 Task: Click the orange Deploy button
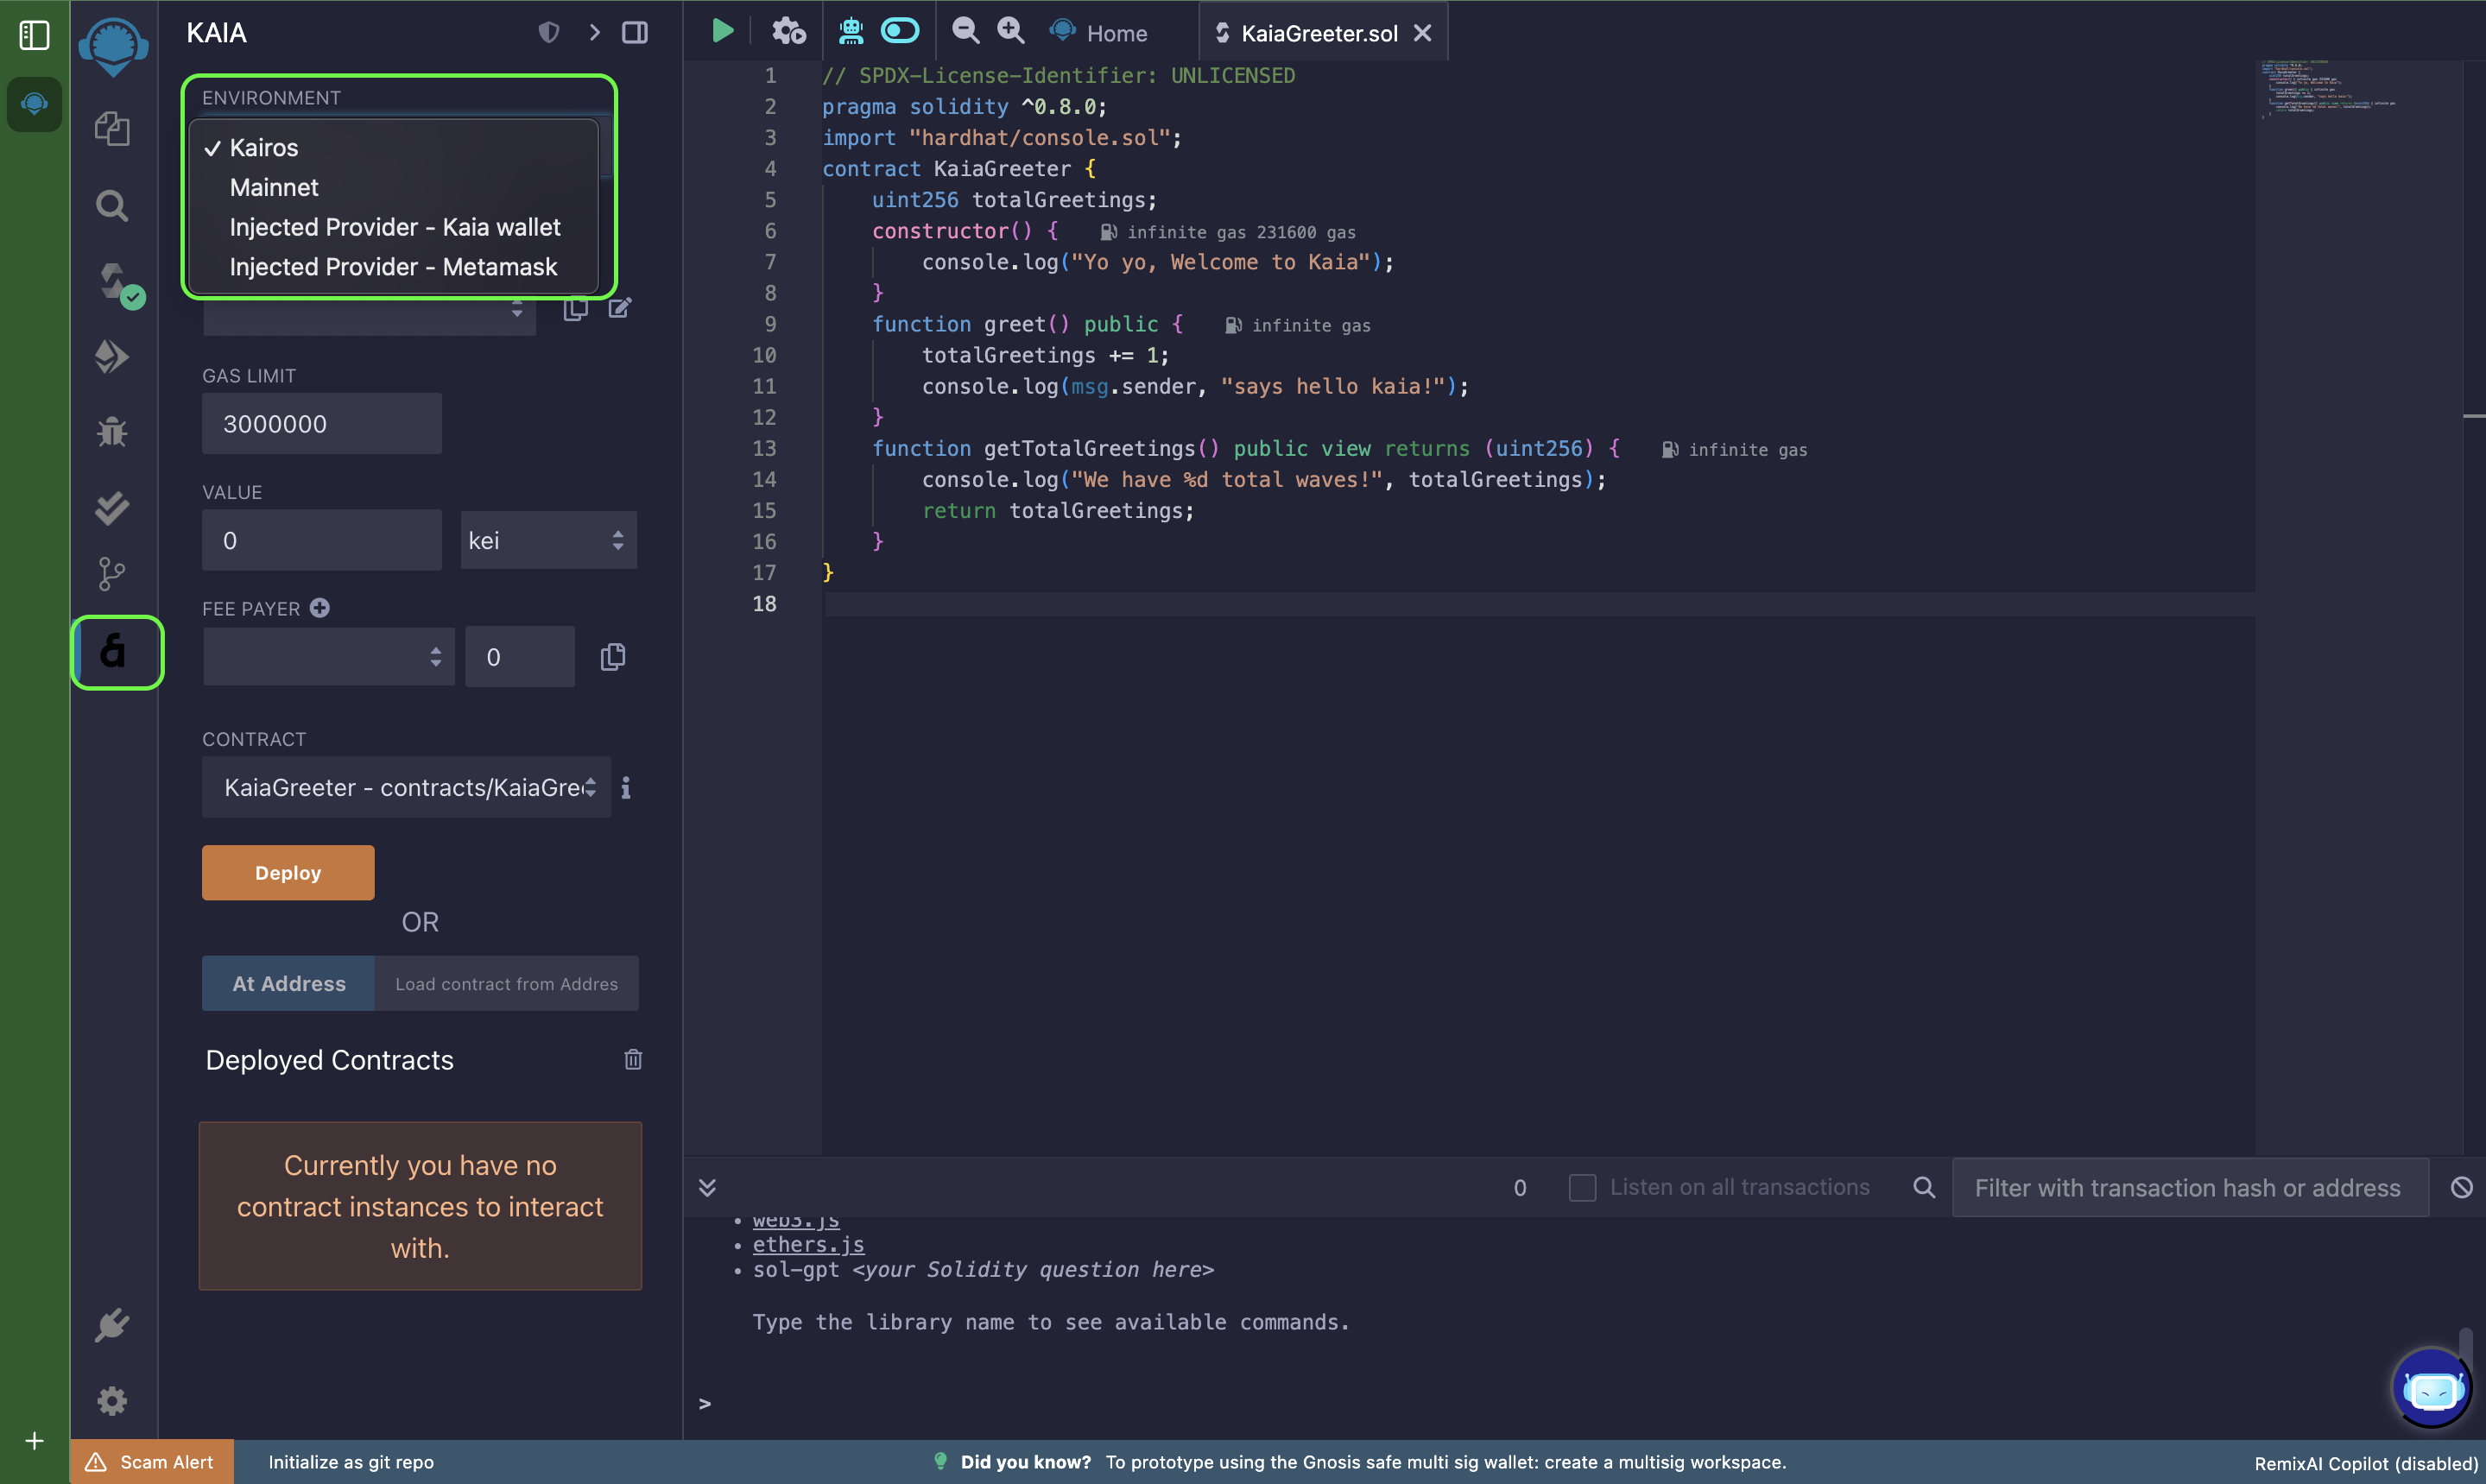(x=288, y=872)
